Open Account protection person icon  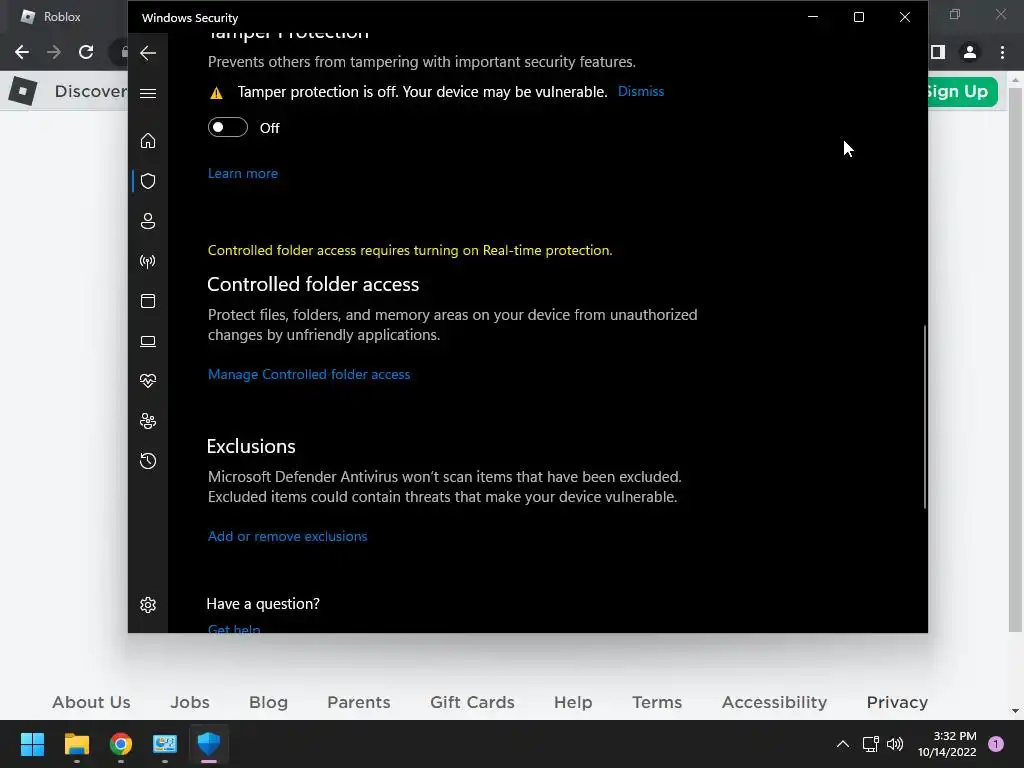point(148,221)
